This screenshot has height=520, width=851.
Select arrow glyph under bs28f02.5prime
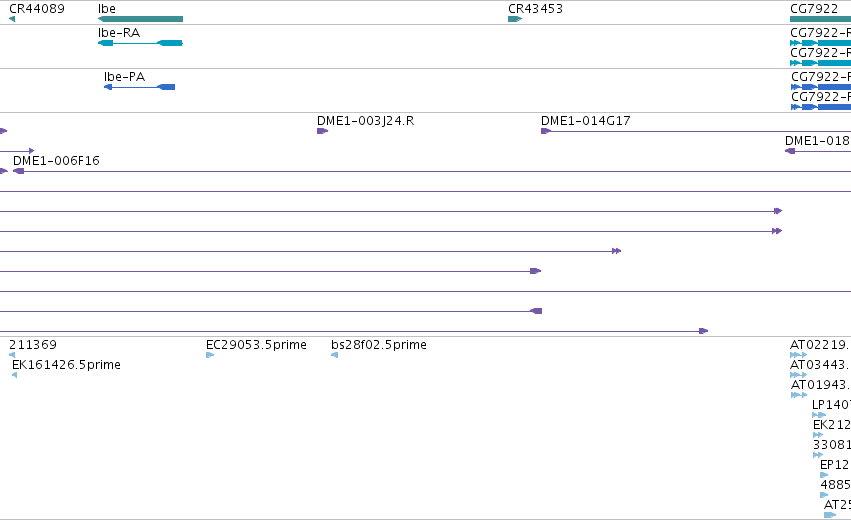(334, 355)
